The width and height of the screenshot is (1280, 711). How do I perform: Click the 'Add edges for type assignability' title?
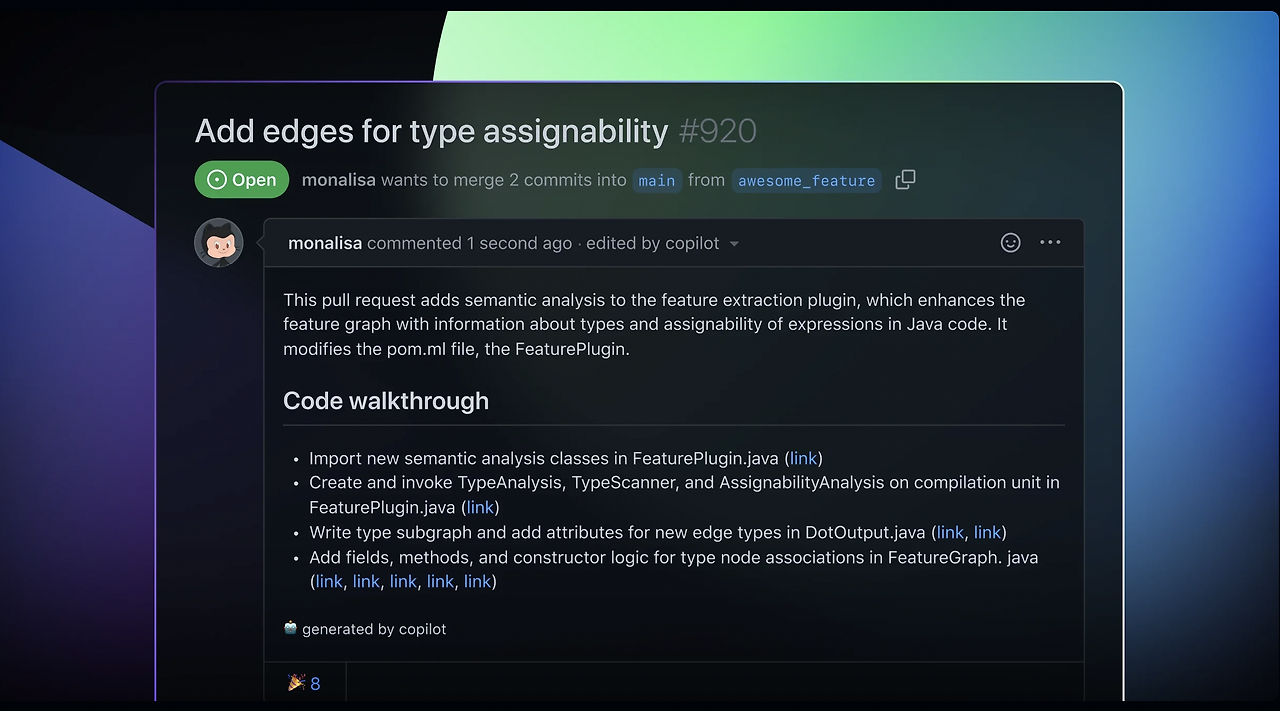pyautogui.click(x=431, y=131)
